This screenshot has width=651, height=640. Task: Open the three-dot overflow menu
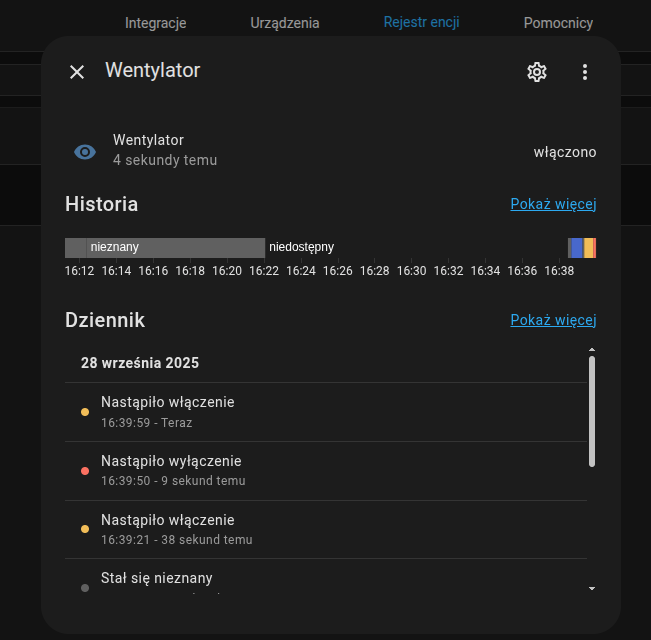point(585,72)
